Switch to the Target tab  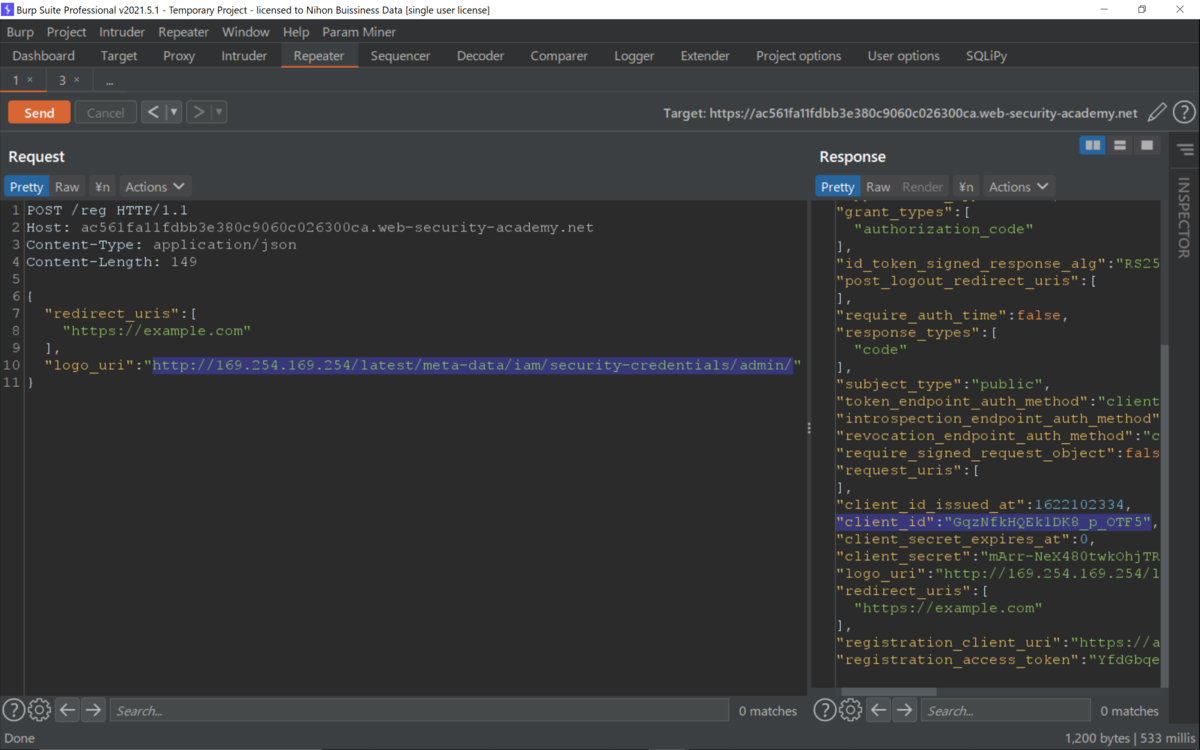[119, 56]
